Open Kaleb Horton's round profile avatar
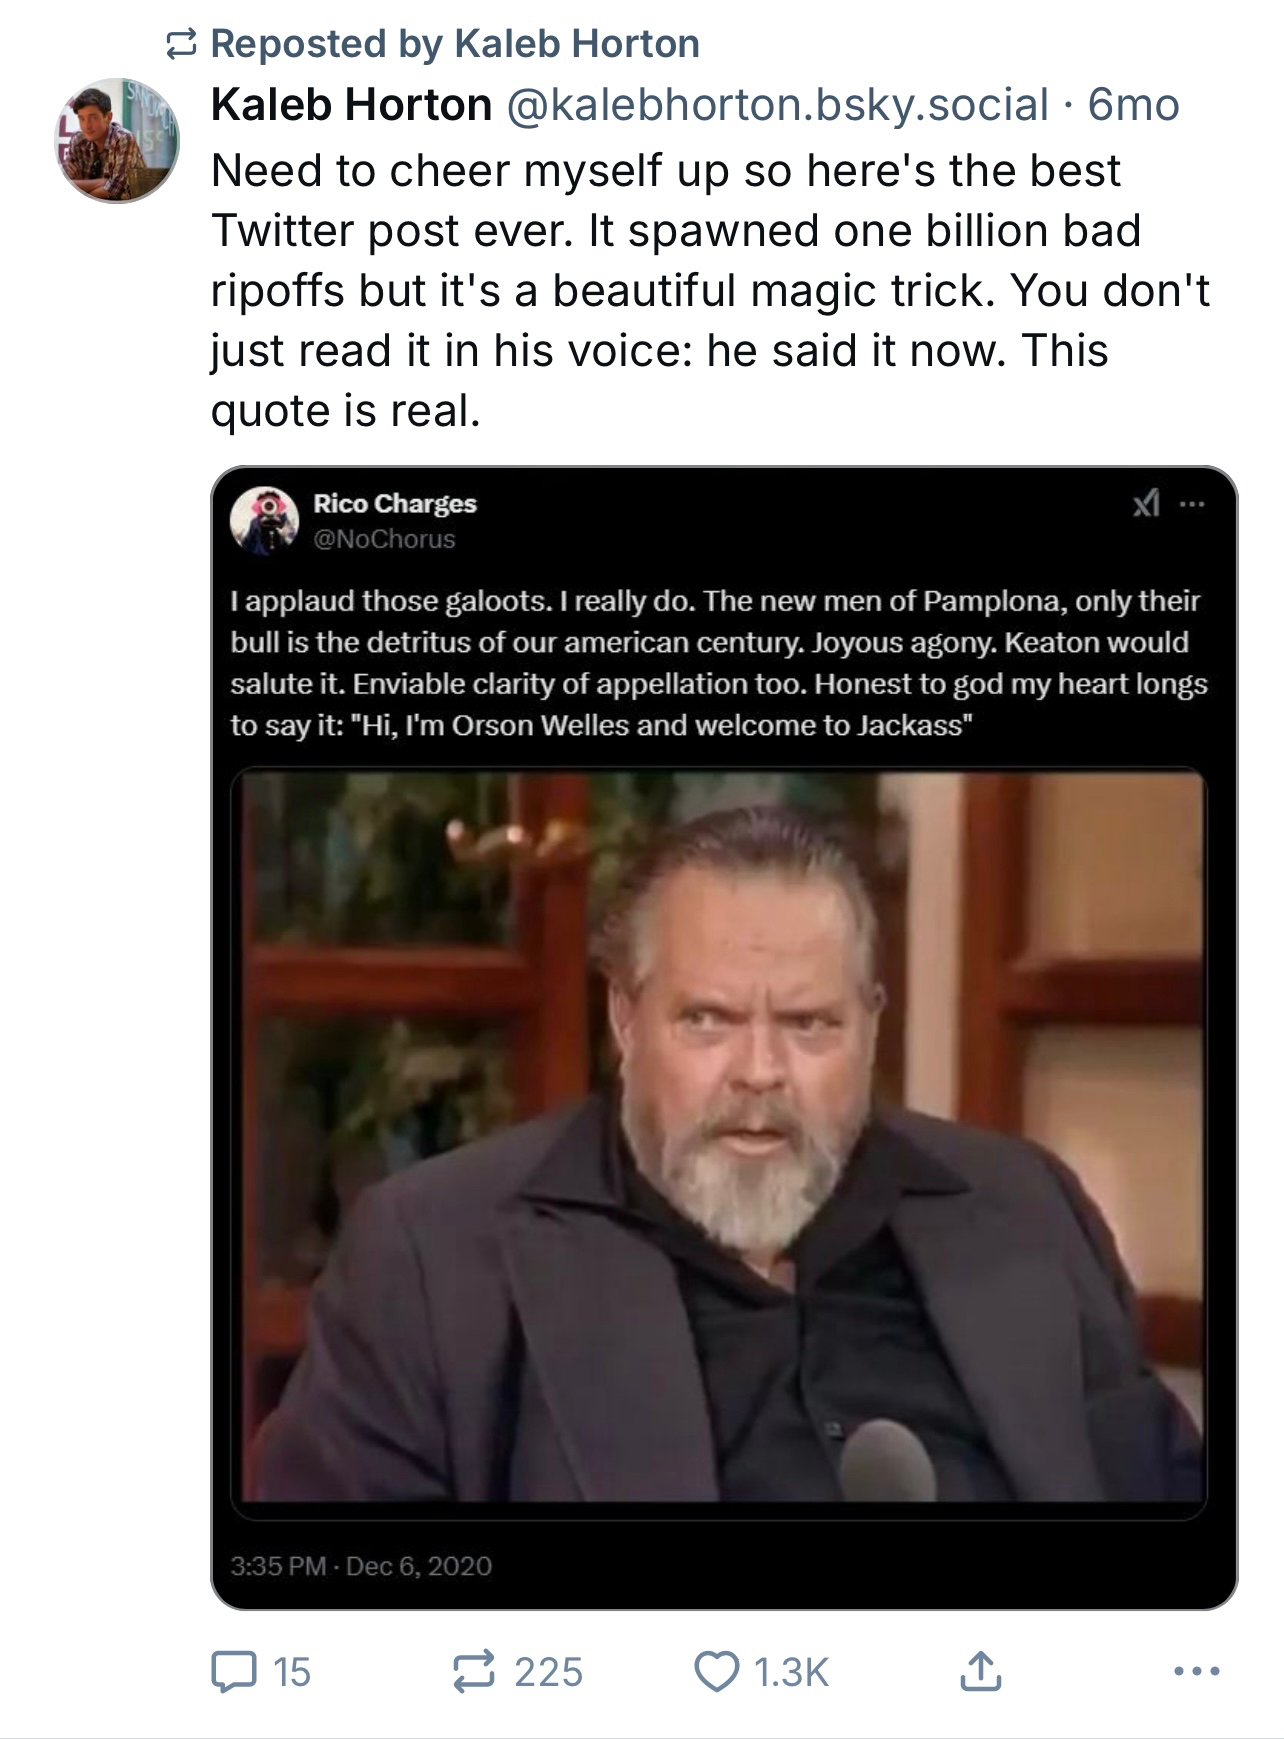The width and height of the screenshot is (1284, 1739). point(117,141)
